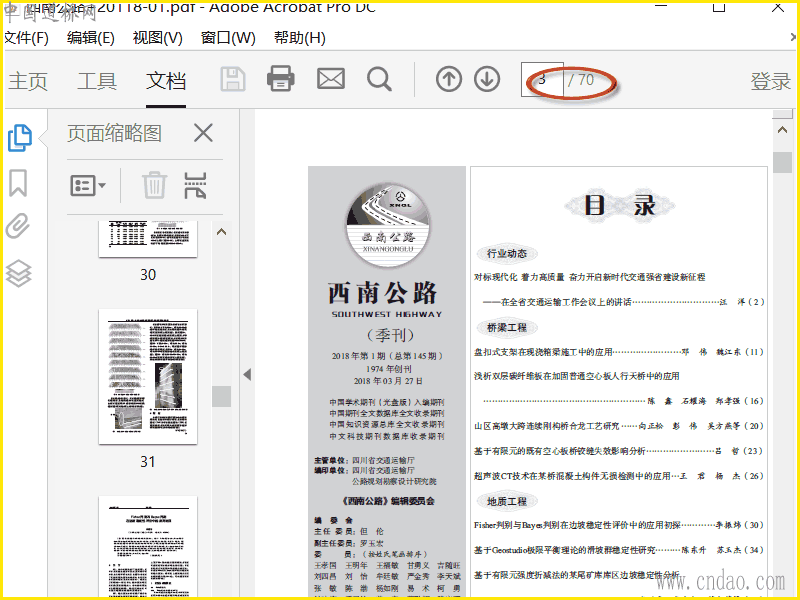Go to the previous page with the up arrow
The width and height of the screenshot is (800, 600).
[449, 80]
